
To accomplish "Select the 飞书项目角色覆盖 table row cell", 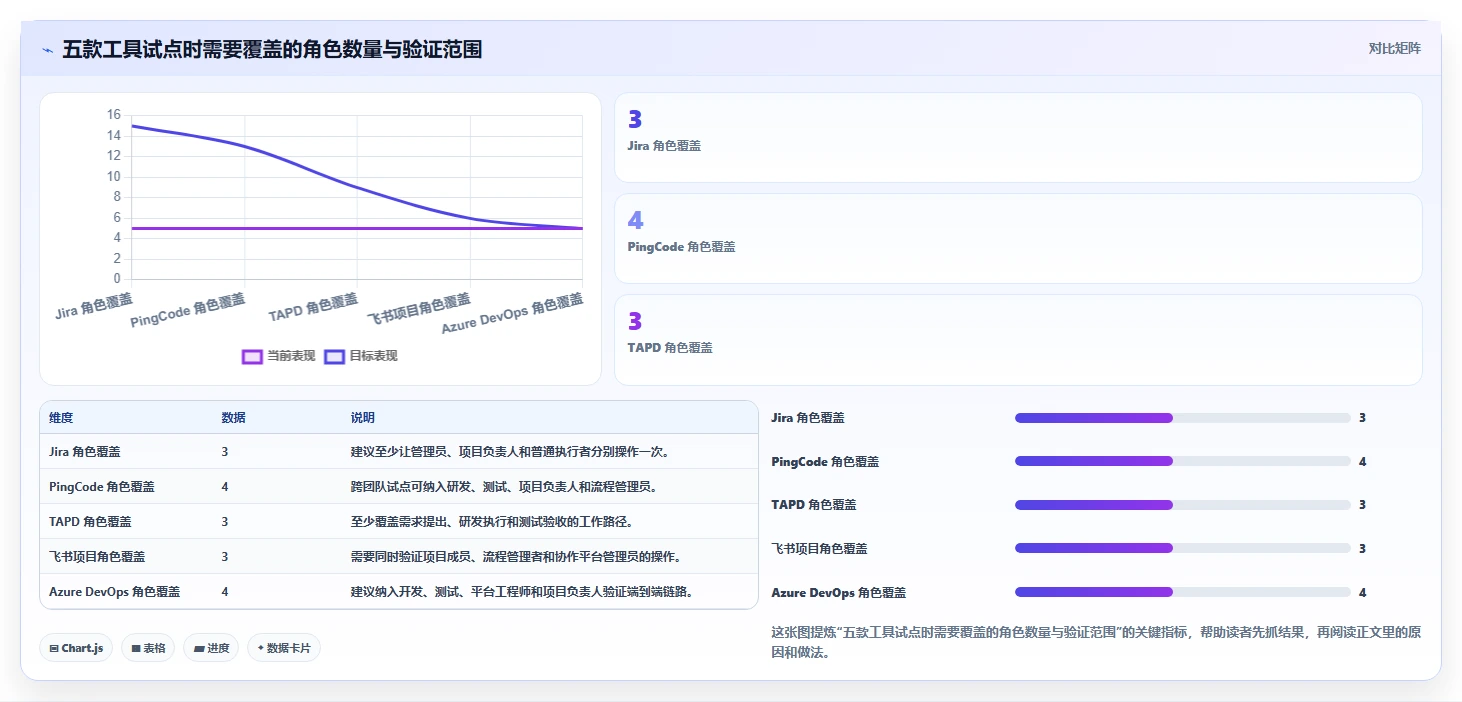I will (x=97, y=557).
